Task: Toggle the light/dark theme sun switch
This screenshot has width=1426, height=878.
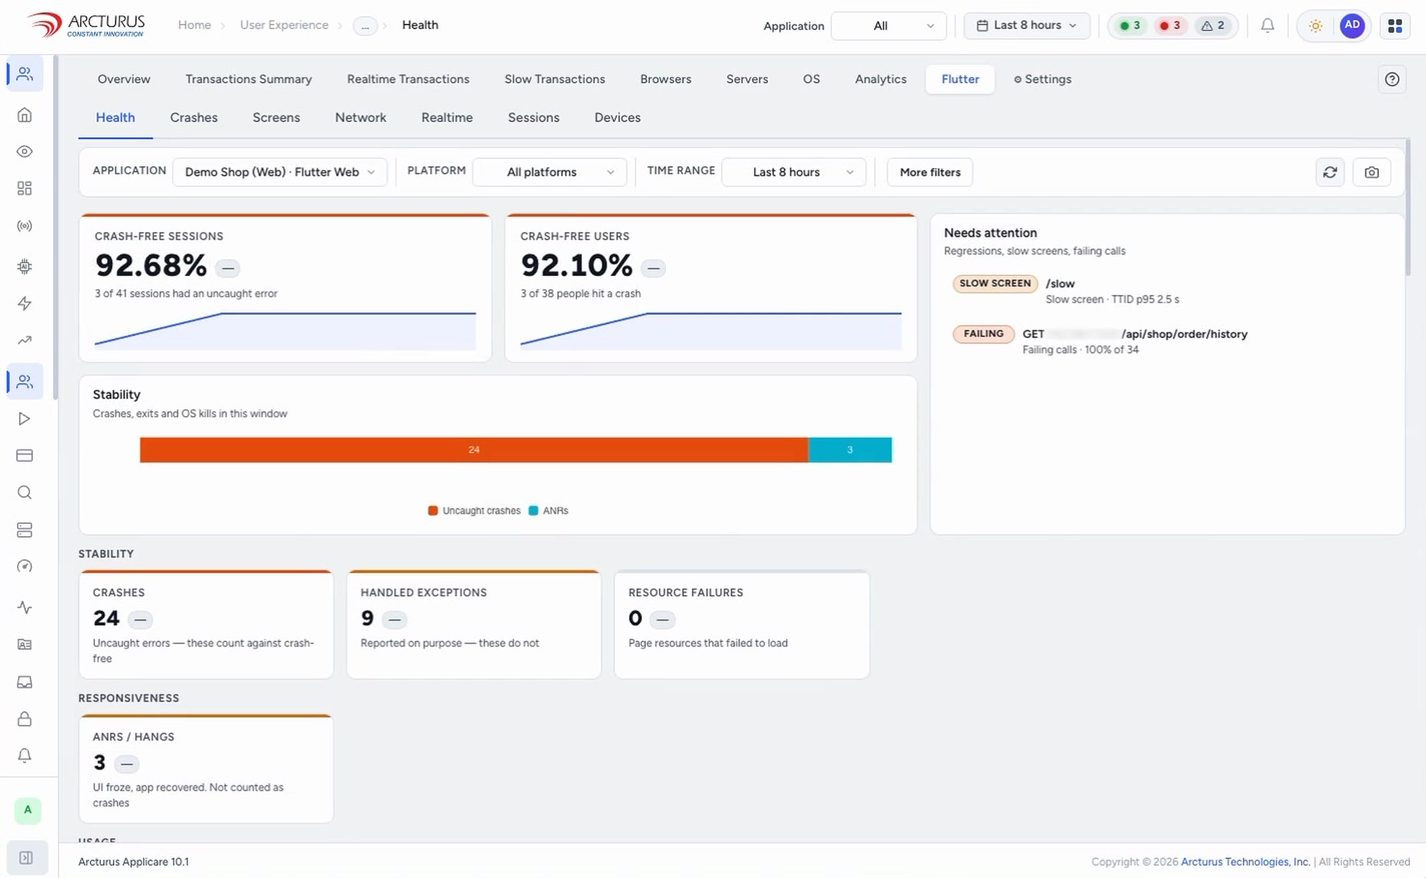Action: (x=1316, y=26)
